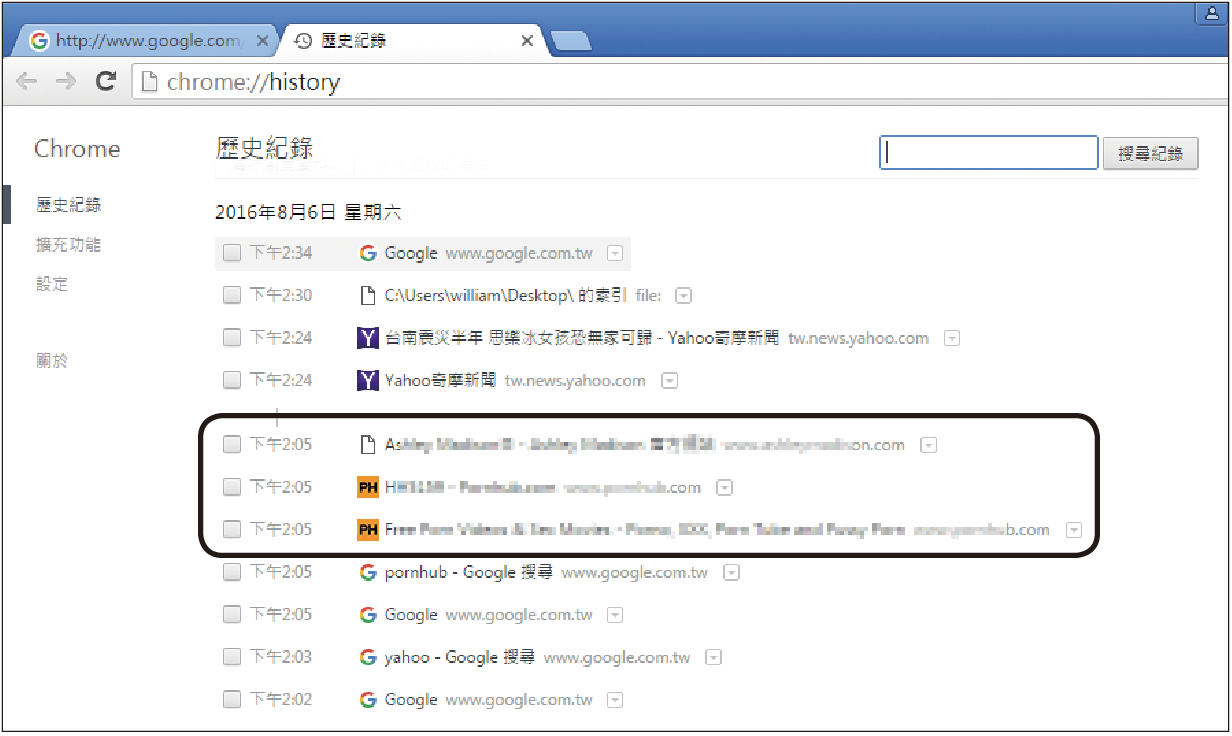This screenshot has height=736, width=1232.
Task: Reload the chrome://history page
Action: [x=105, y=82]
